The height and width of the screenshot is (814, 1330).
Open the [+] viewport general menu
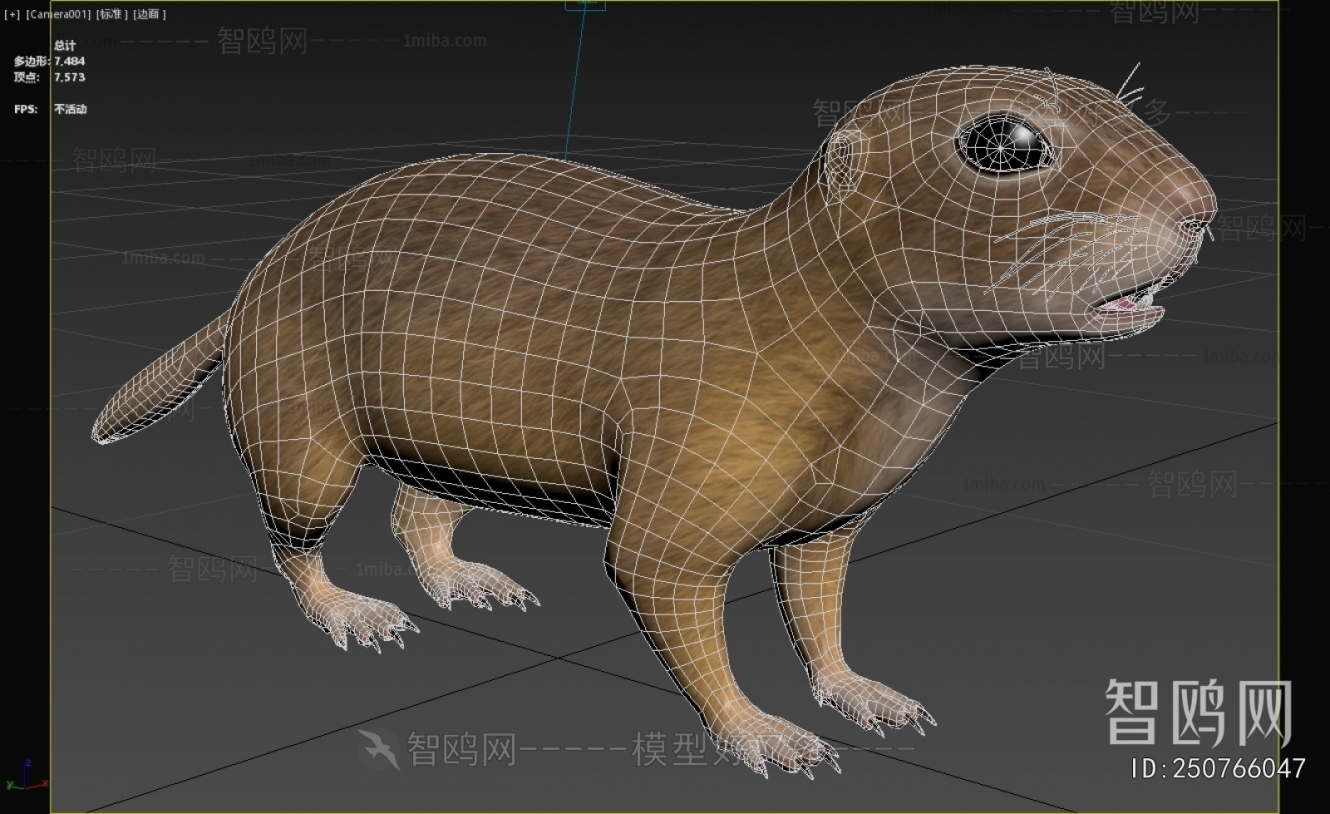point(12,14)
